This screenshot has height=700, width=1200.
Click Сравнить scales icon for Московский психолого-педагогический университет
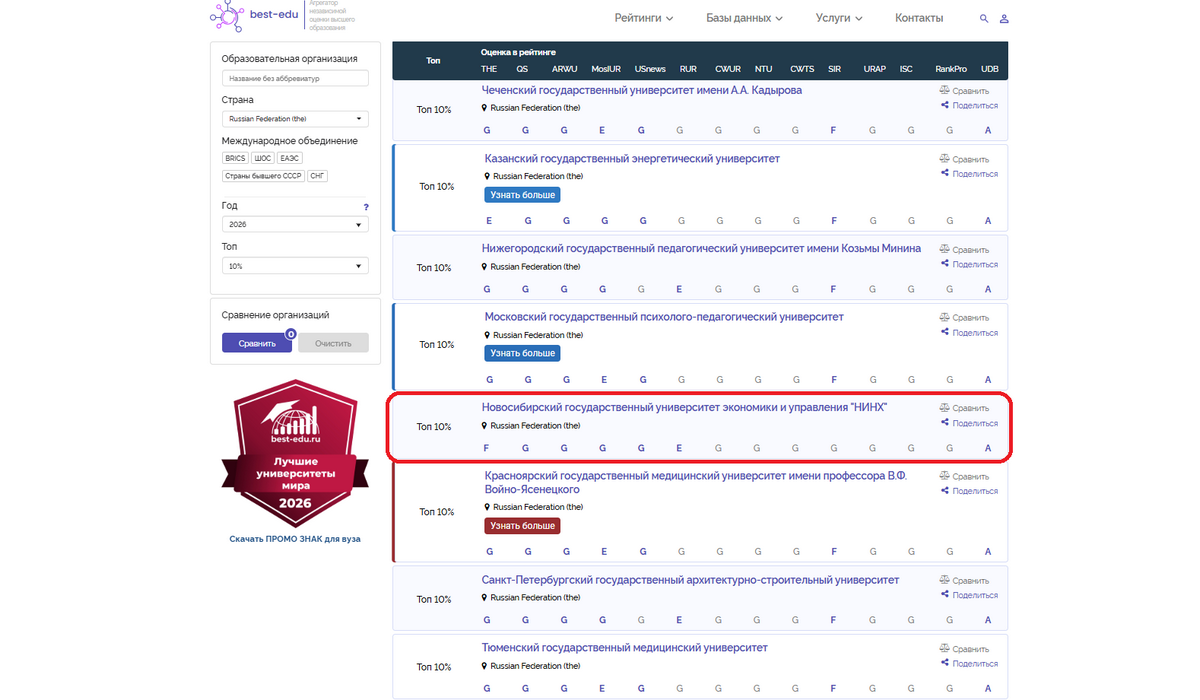pos(944,318)
